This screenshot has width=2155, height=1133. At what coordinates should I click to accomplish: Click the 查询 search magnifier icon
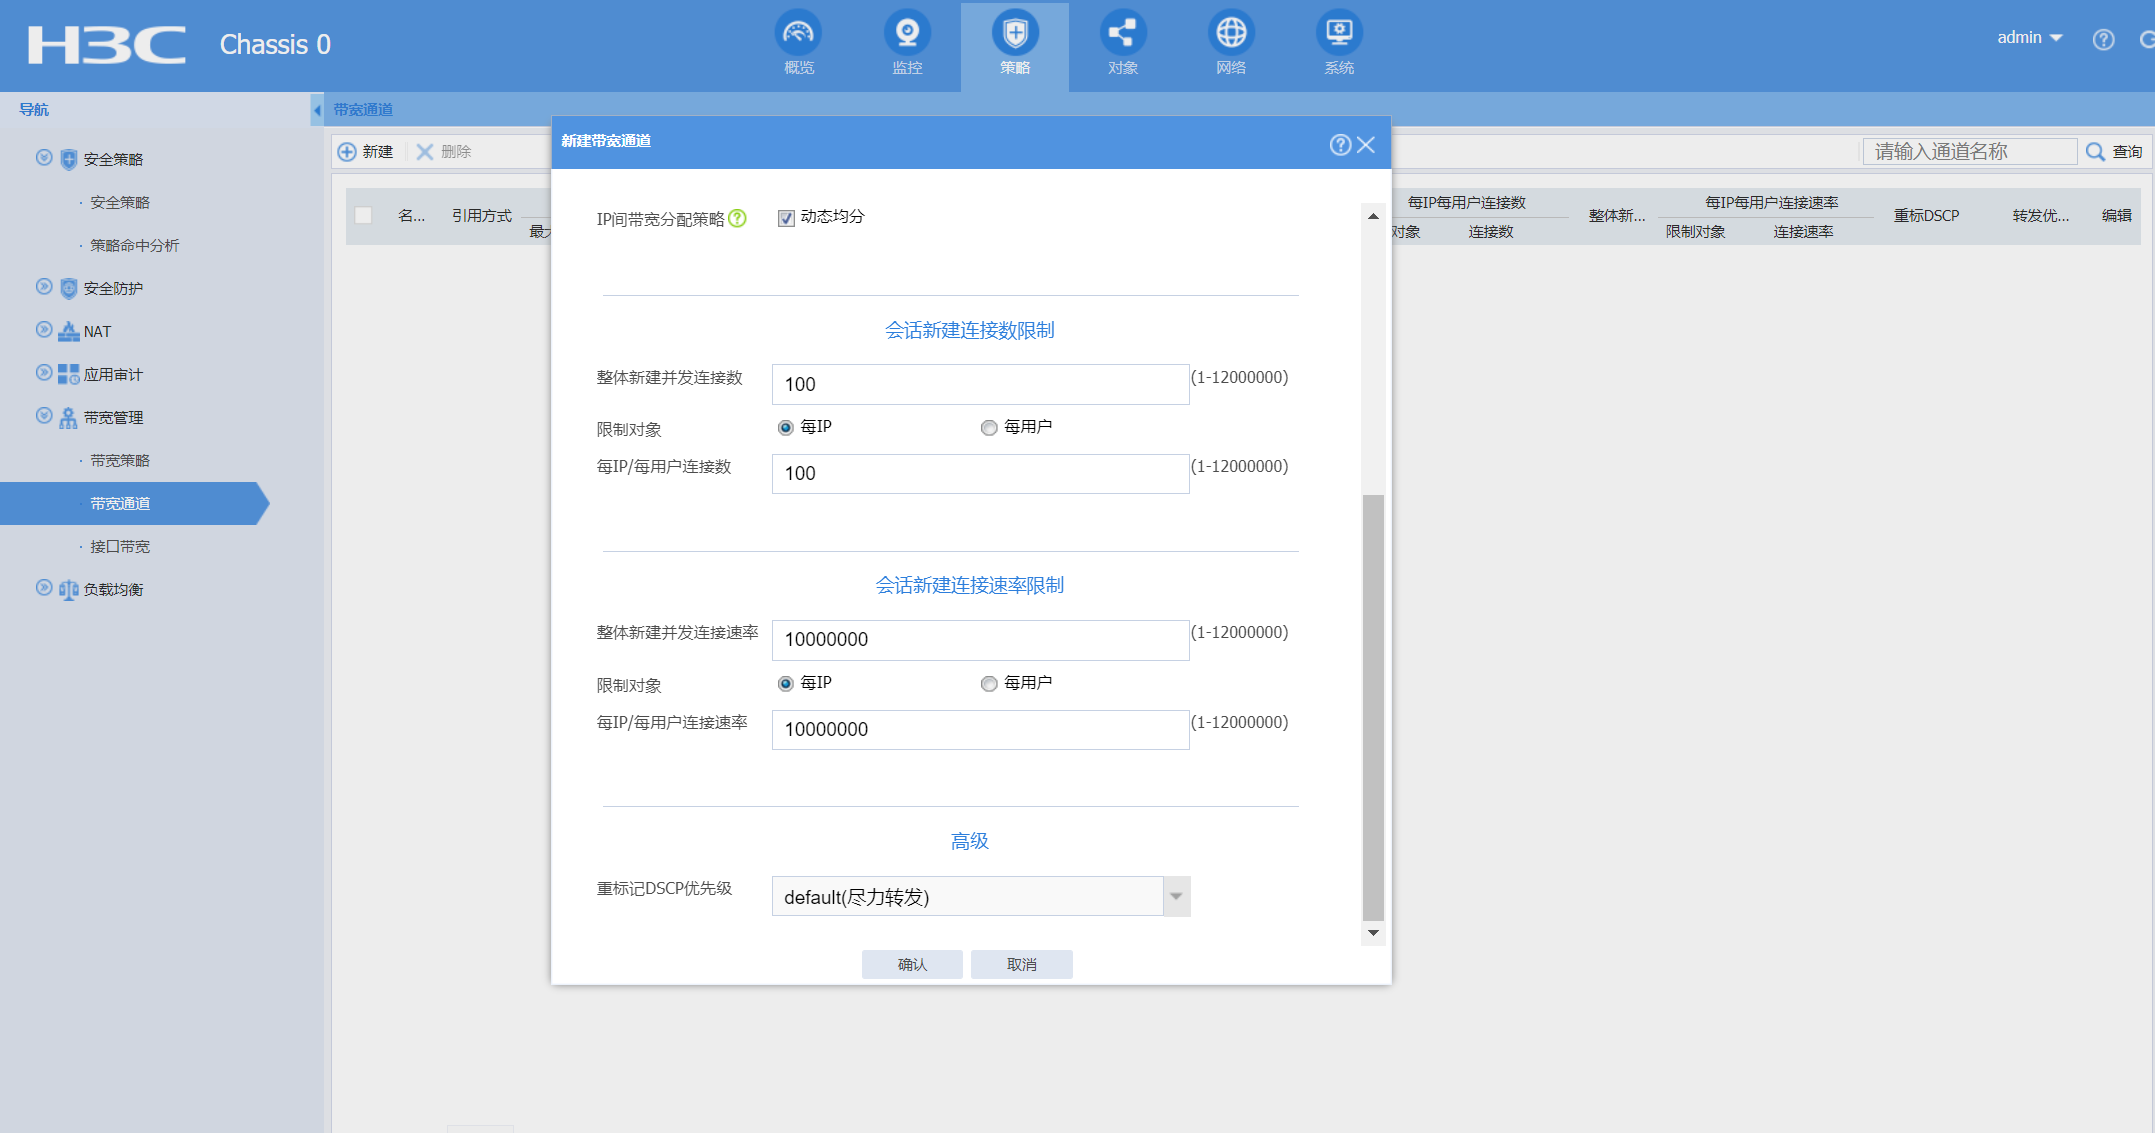click(x=2095, y=152)
